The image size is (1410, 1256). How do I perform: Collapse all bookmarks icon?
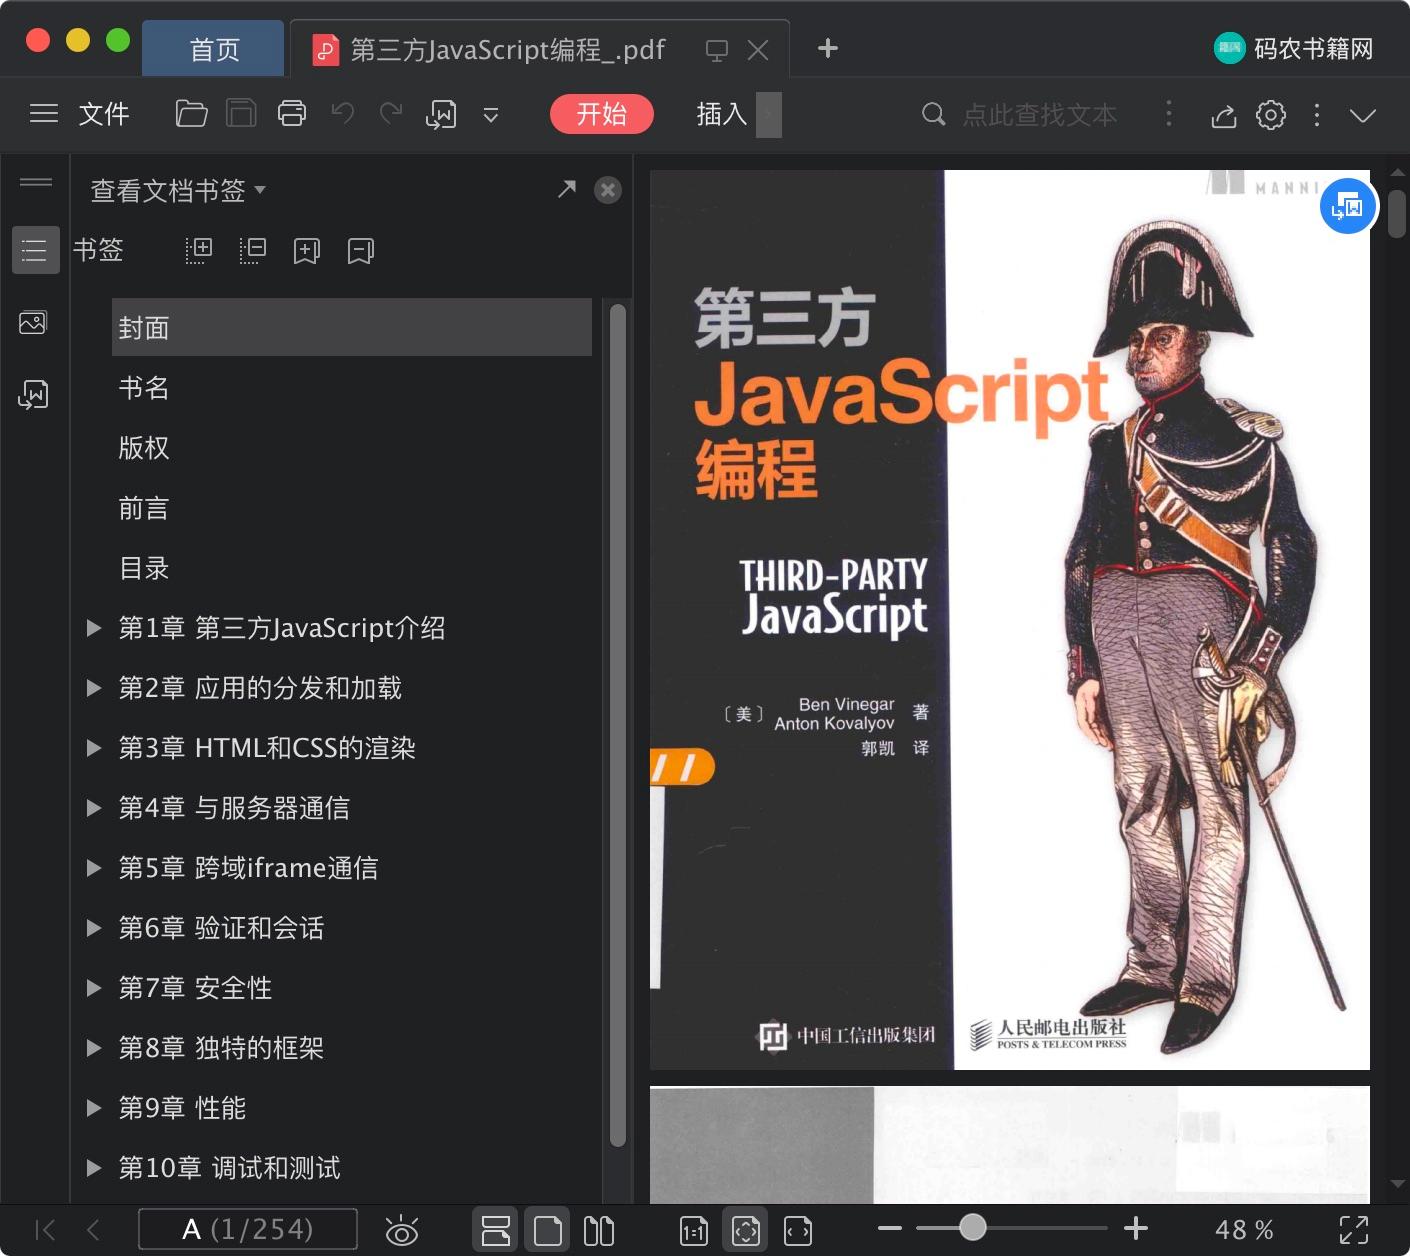point(253,250)
